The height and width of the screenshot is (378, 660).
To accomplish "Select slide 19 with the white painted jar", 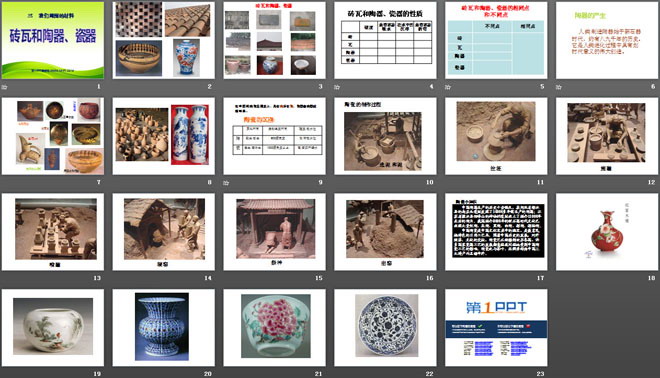I will (x=53, y=327).
